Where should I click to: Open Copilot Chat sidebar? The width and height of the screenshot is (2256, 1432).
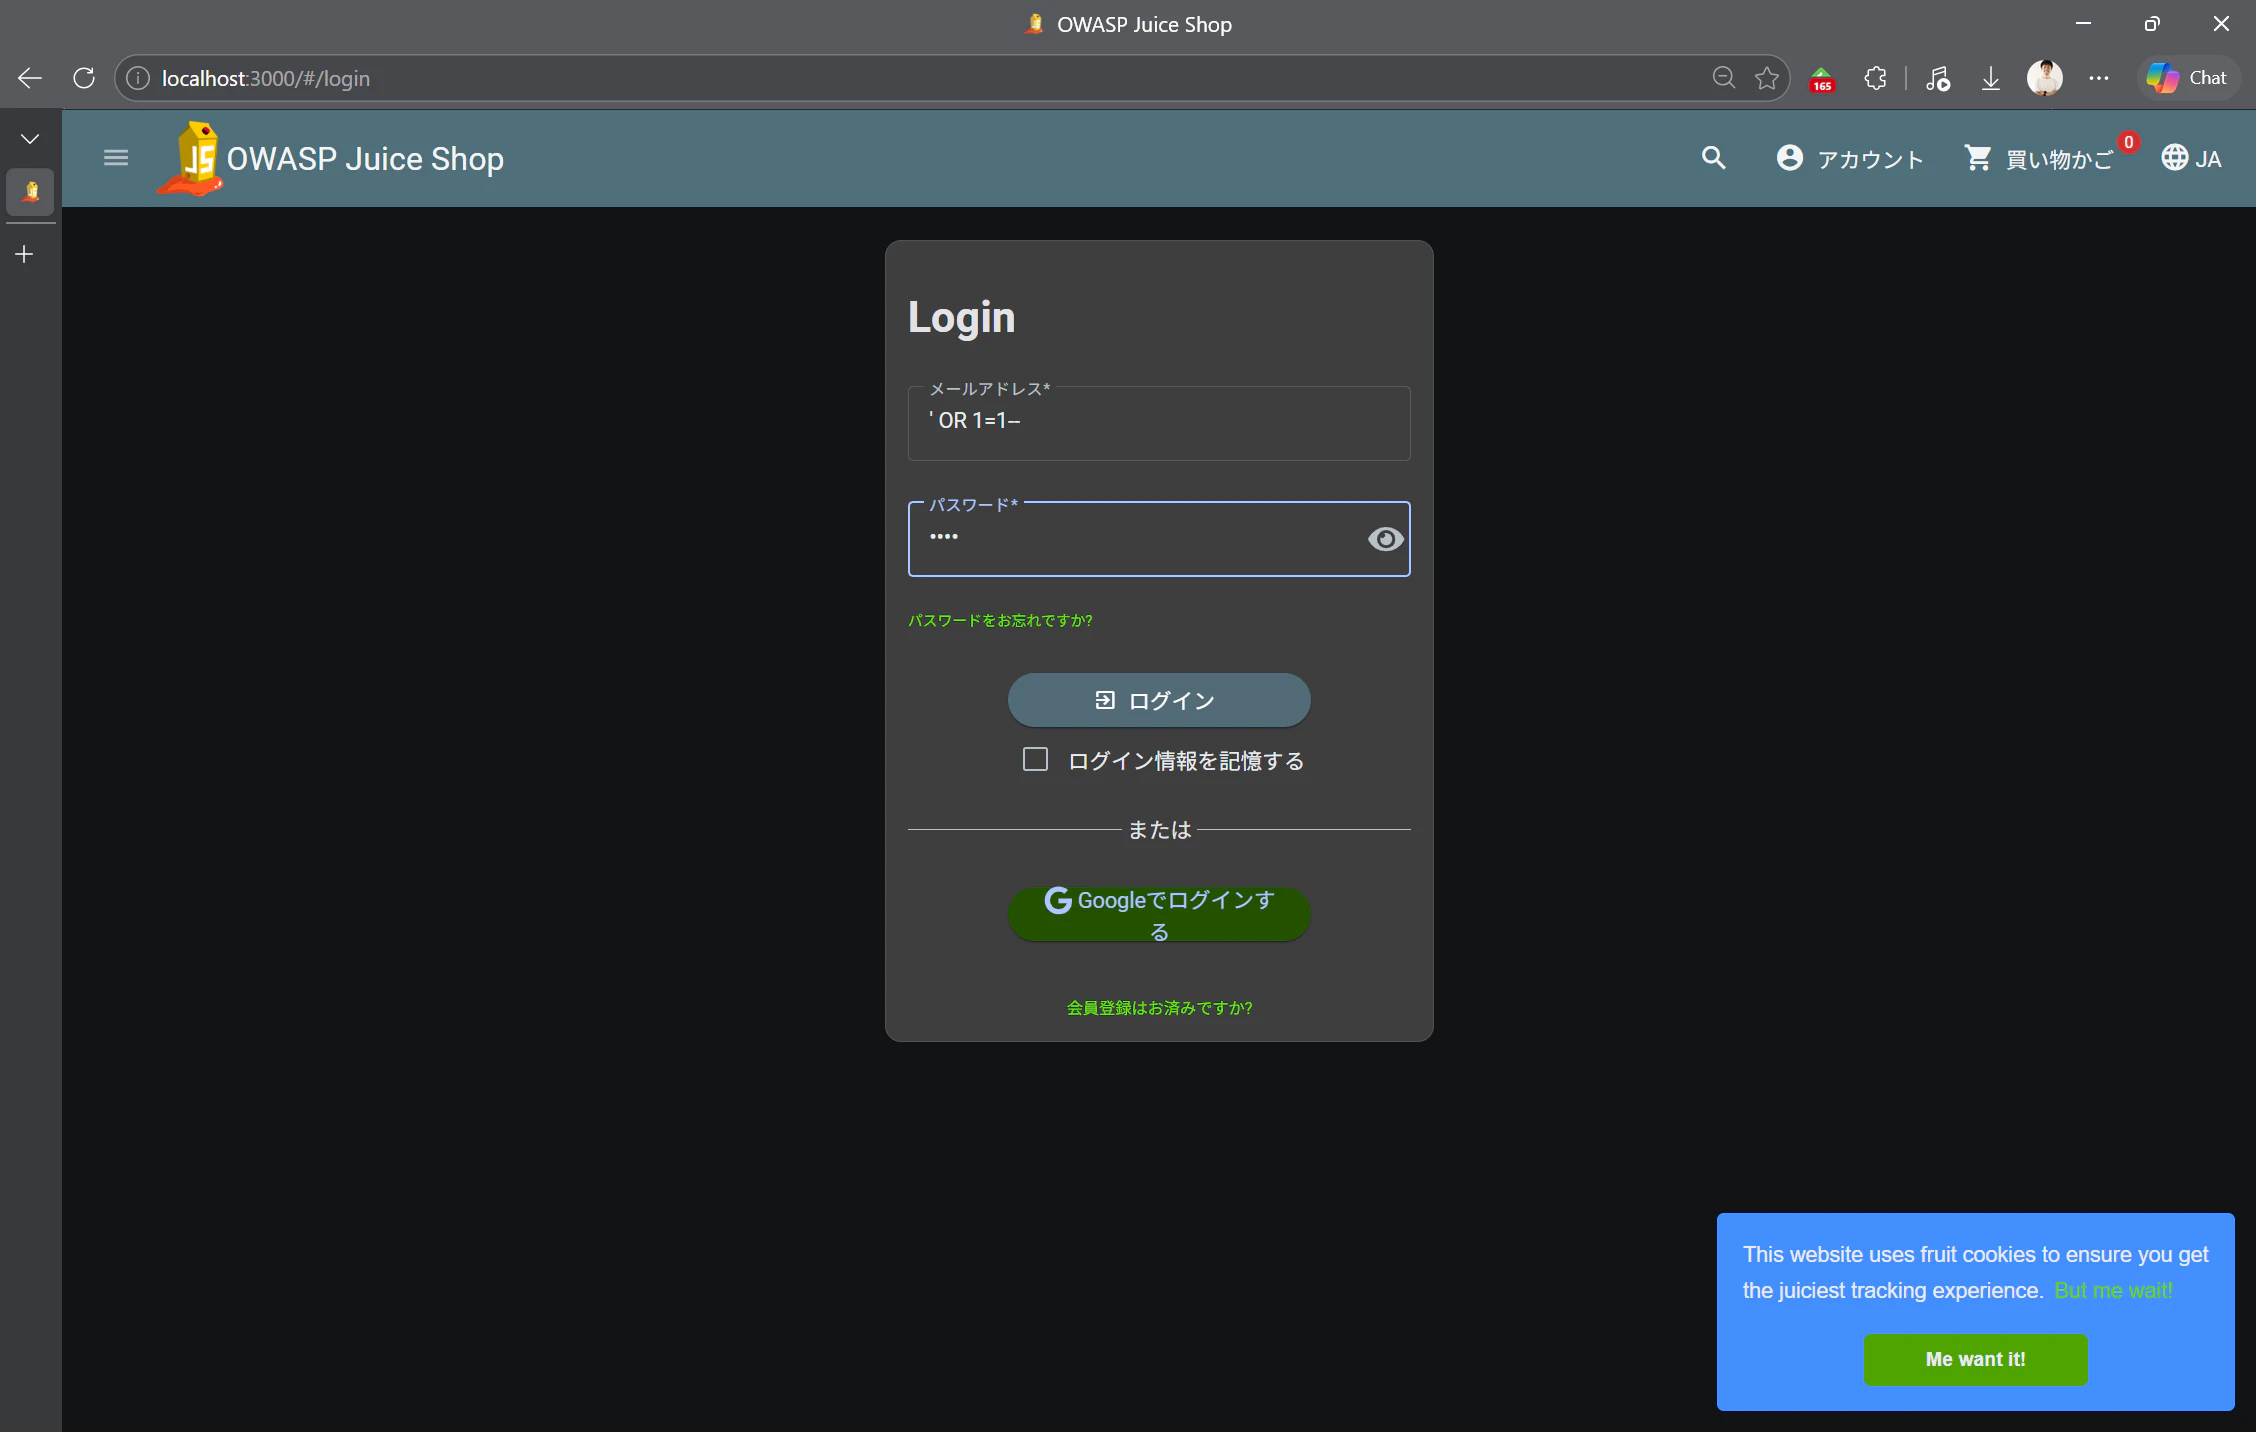tap(2187, 78)
